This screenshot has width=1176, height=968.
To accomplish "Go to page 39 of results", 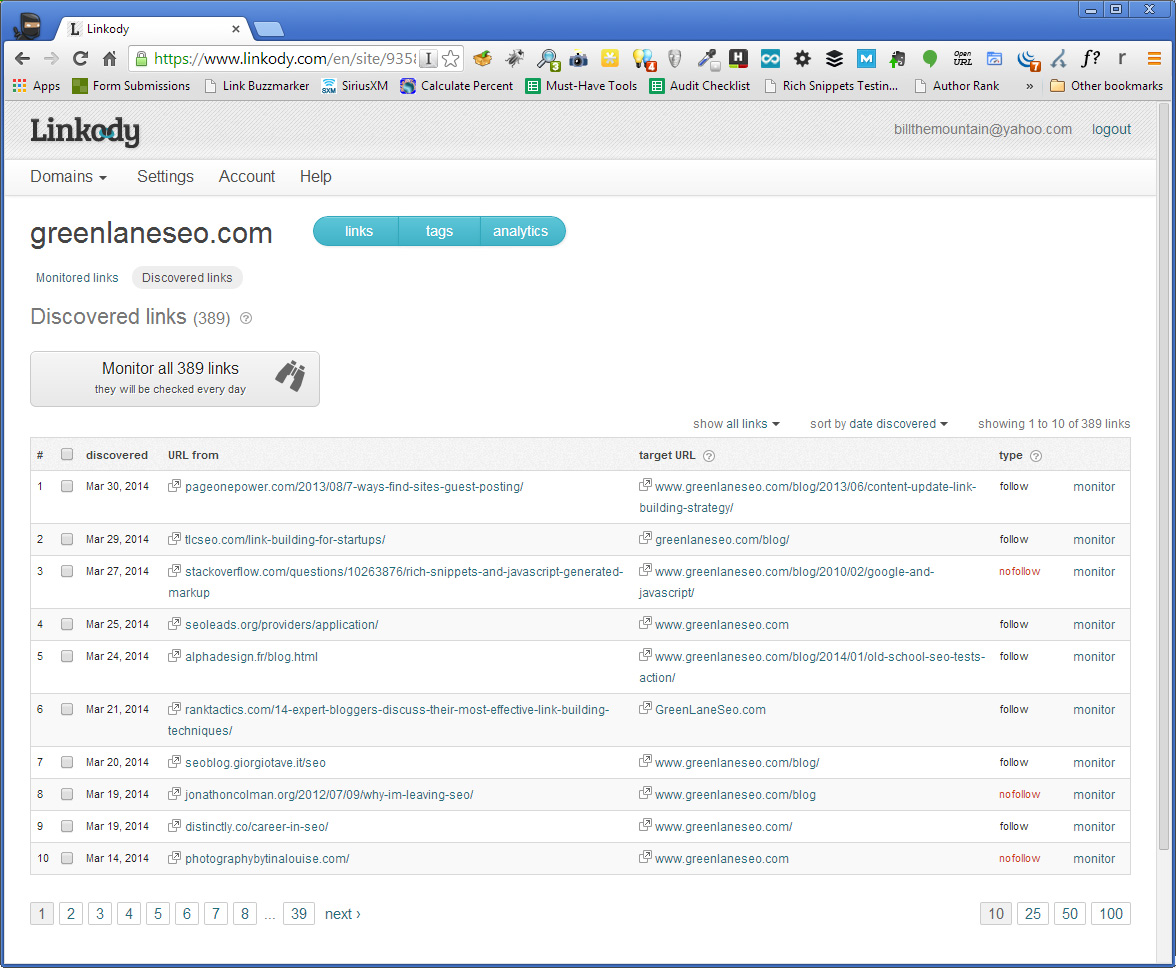I will coord(298,914).
